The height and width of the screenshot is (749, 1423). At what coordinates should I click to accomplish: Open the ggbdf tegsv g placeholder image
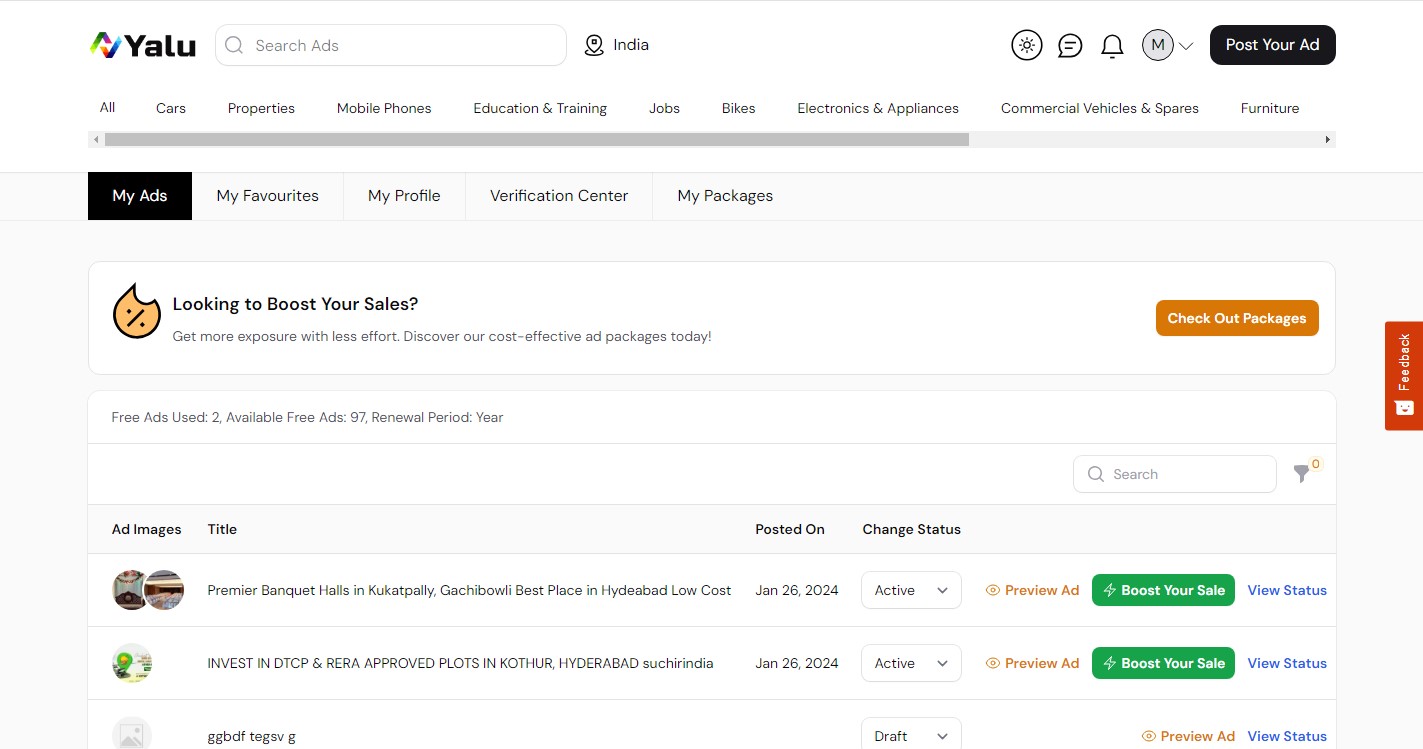tap(132, 735)
